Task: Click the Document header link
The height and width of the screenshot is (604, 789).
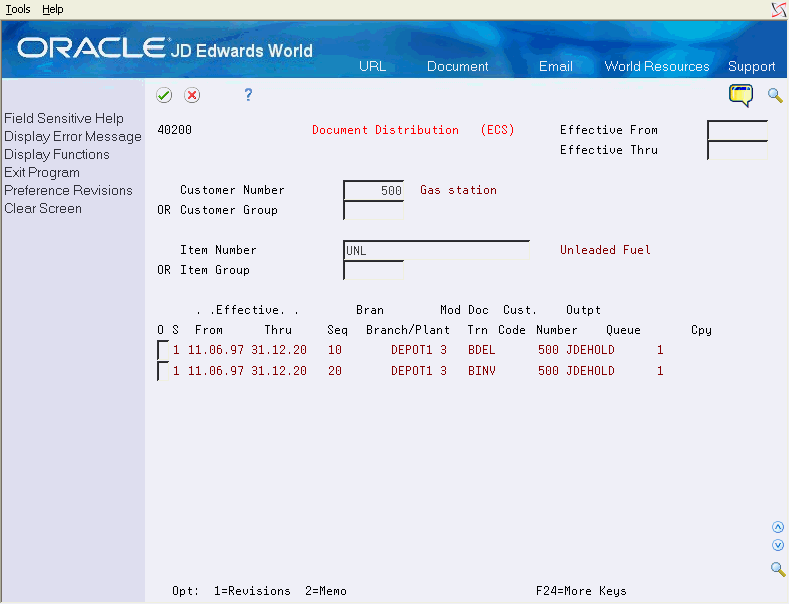Action: tap(457, 66)
